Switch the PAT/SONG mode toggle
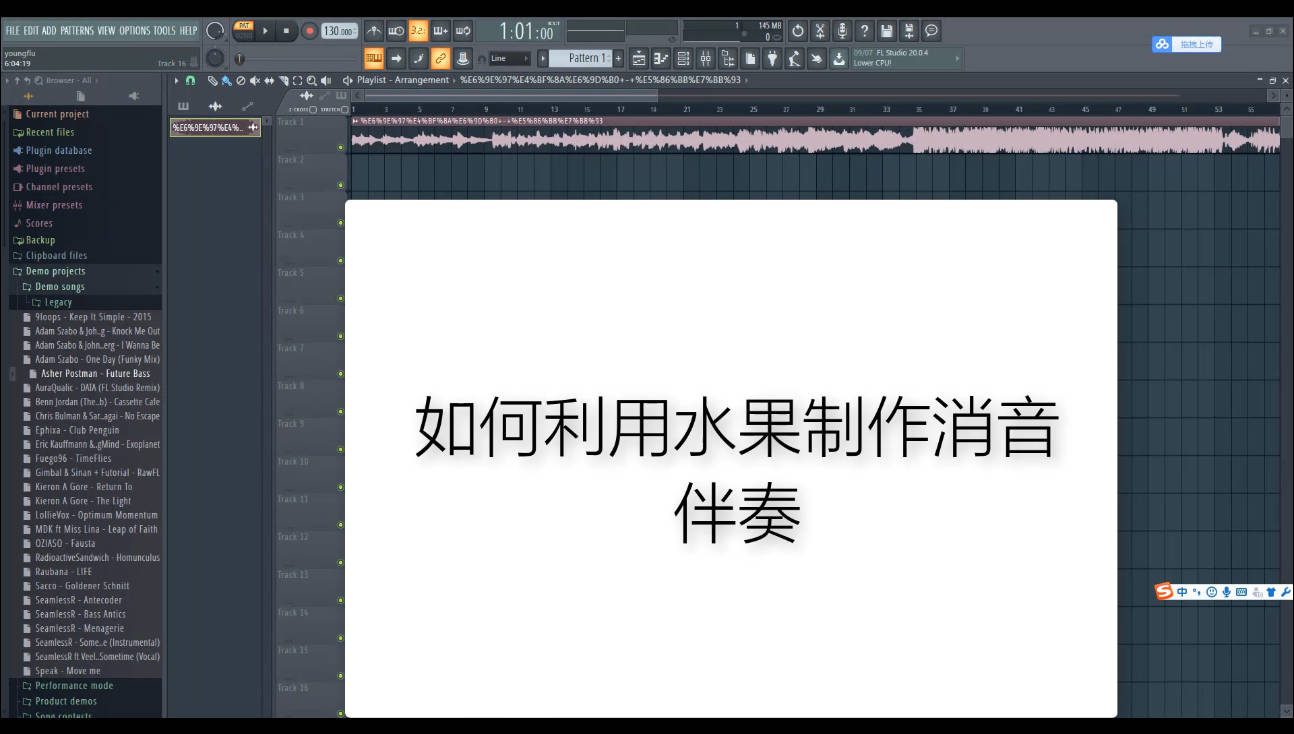 [x=243, y=30]
